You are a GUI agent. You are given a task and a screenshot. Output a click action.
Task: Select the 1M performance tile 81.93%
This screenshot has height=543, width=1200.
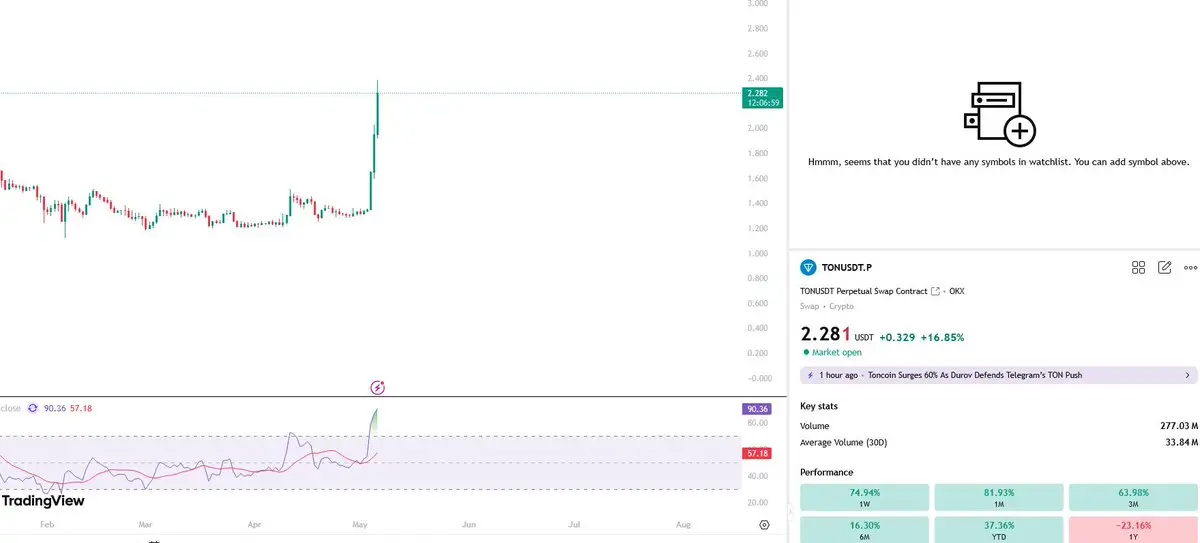pos(998,497)
